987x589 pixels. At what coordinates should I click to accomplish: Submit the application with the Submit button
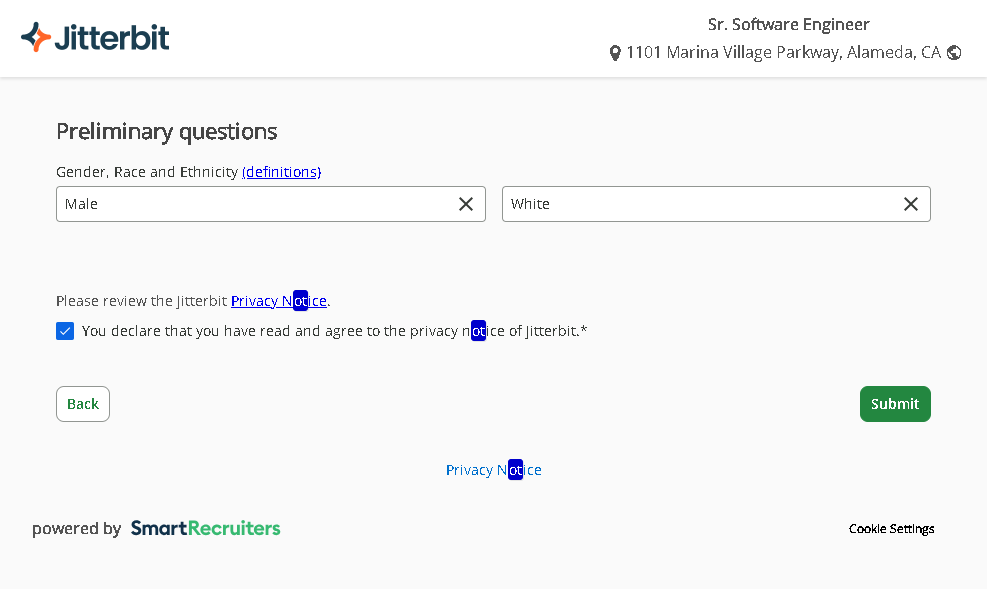894,404
